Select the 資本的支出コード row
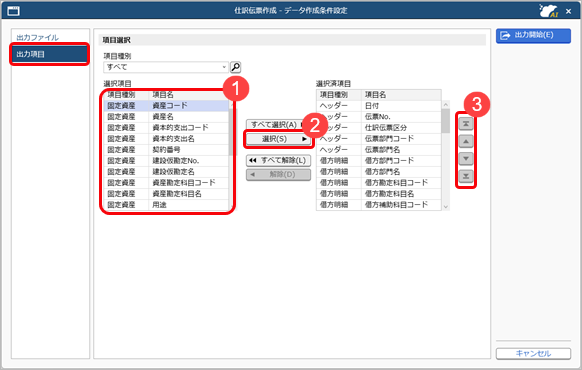The height and width of the screenshot is (370, 582). click(166, 128)
